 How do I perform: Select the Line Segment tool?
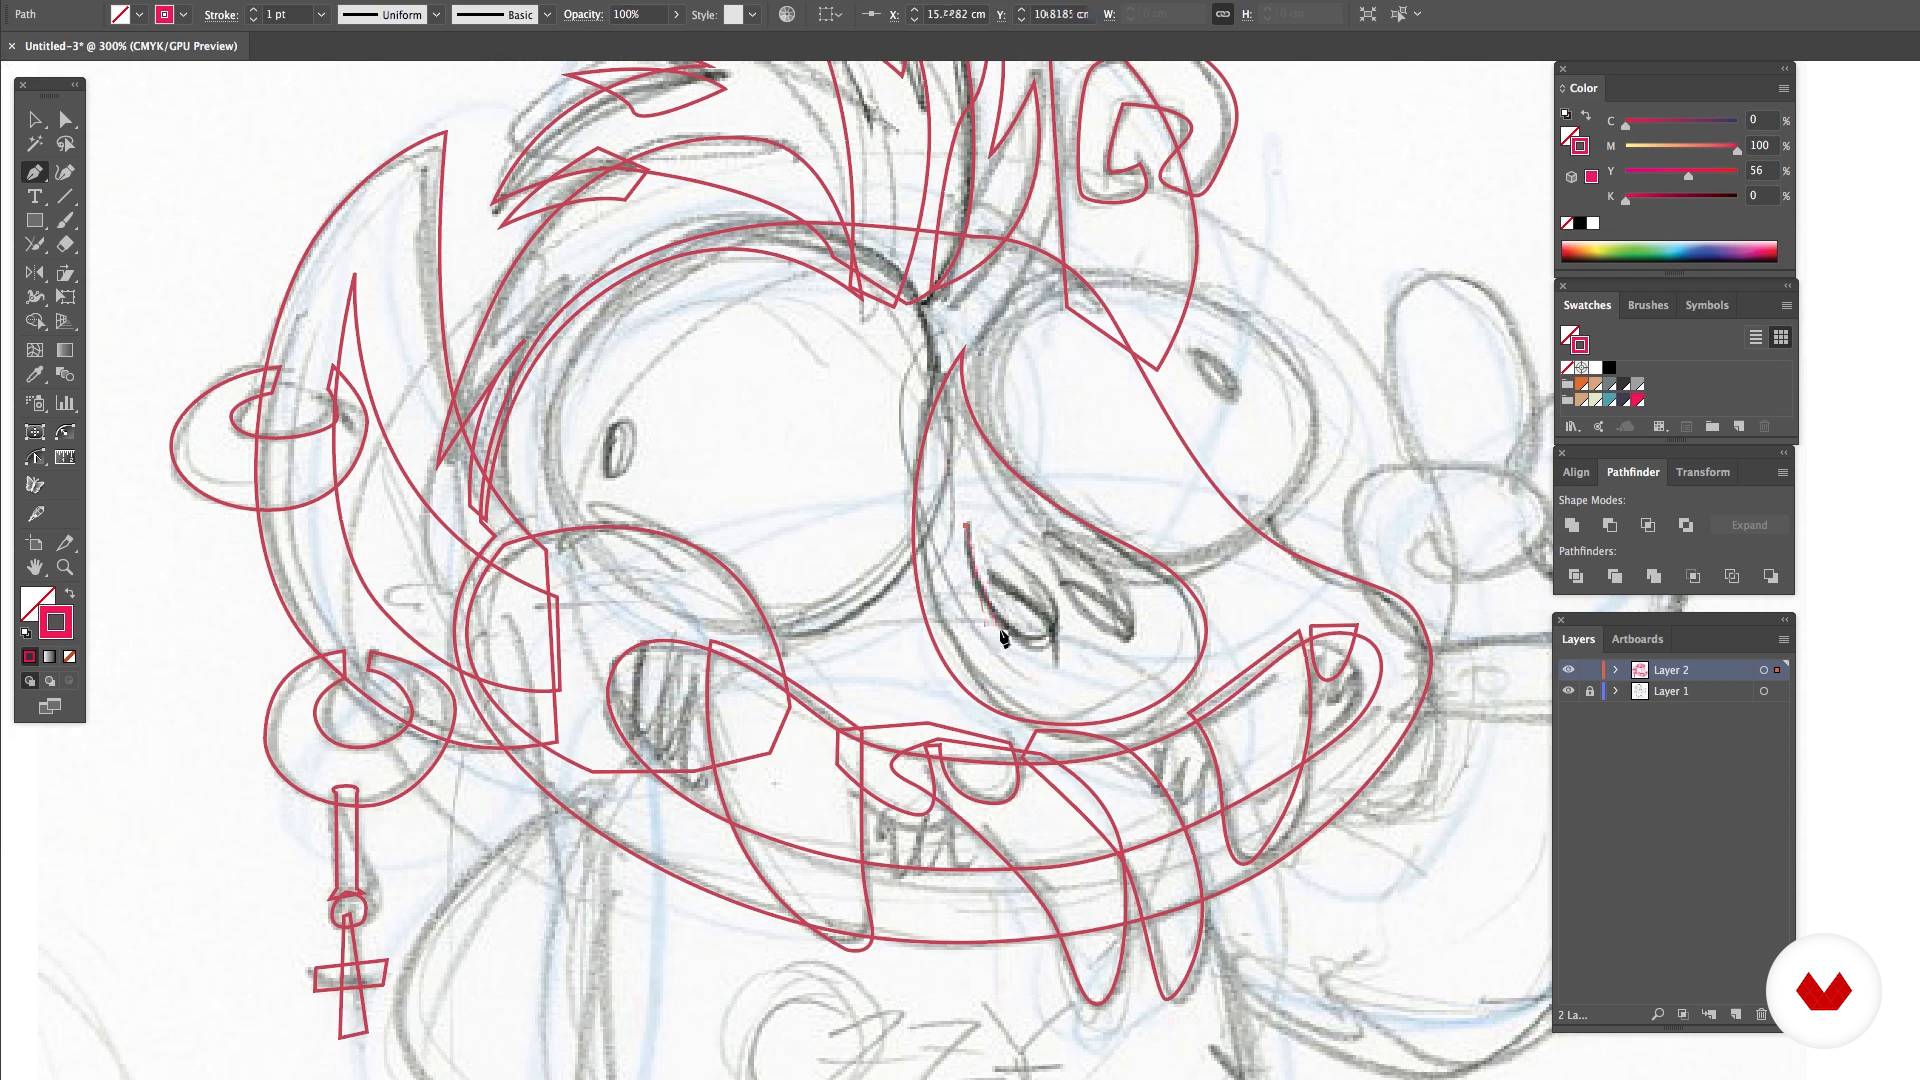coord(65,197)
